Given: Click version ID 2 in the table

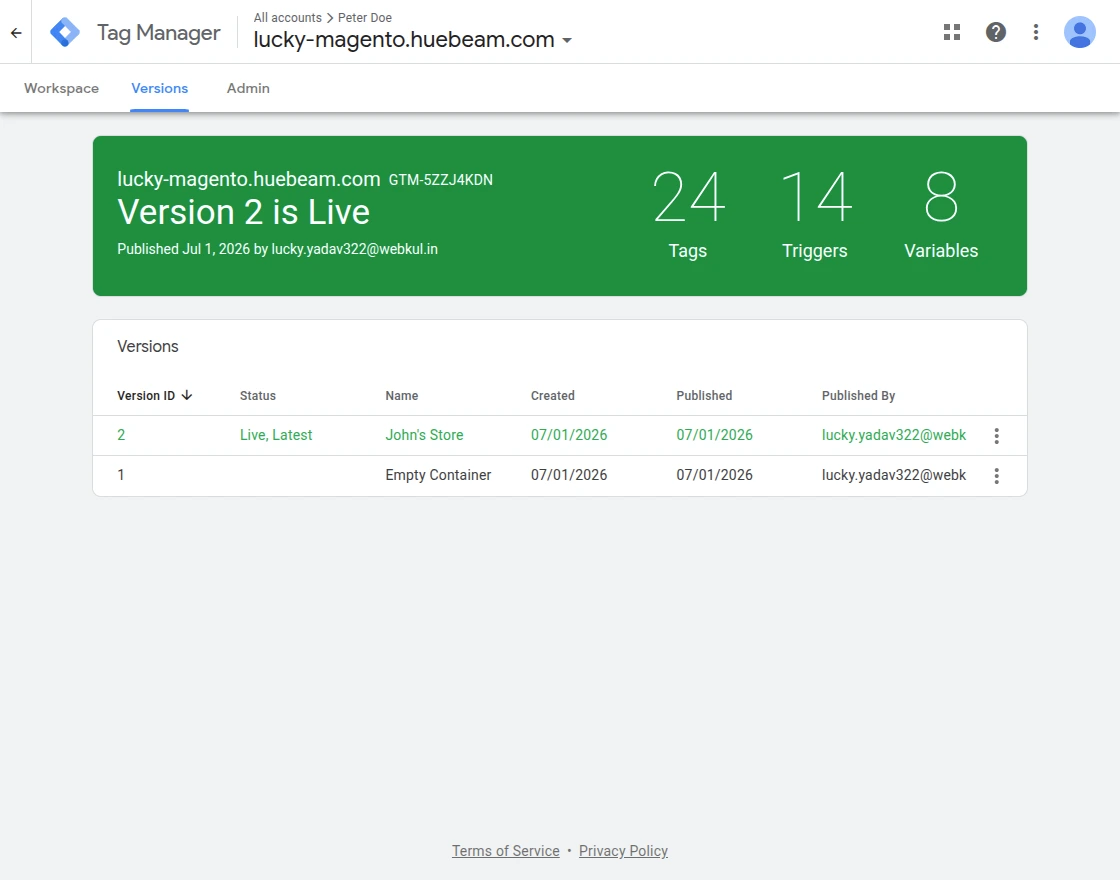Looking at the screenshot, I should [x=121, y=435].
